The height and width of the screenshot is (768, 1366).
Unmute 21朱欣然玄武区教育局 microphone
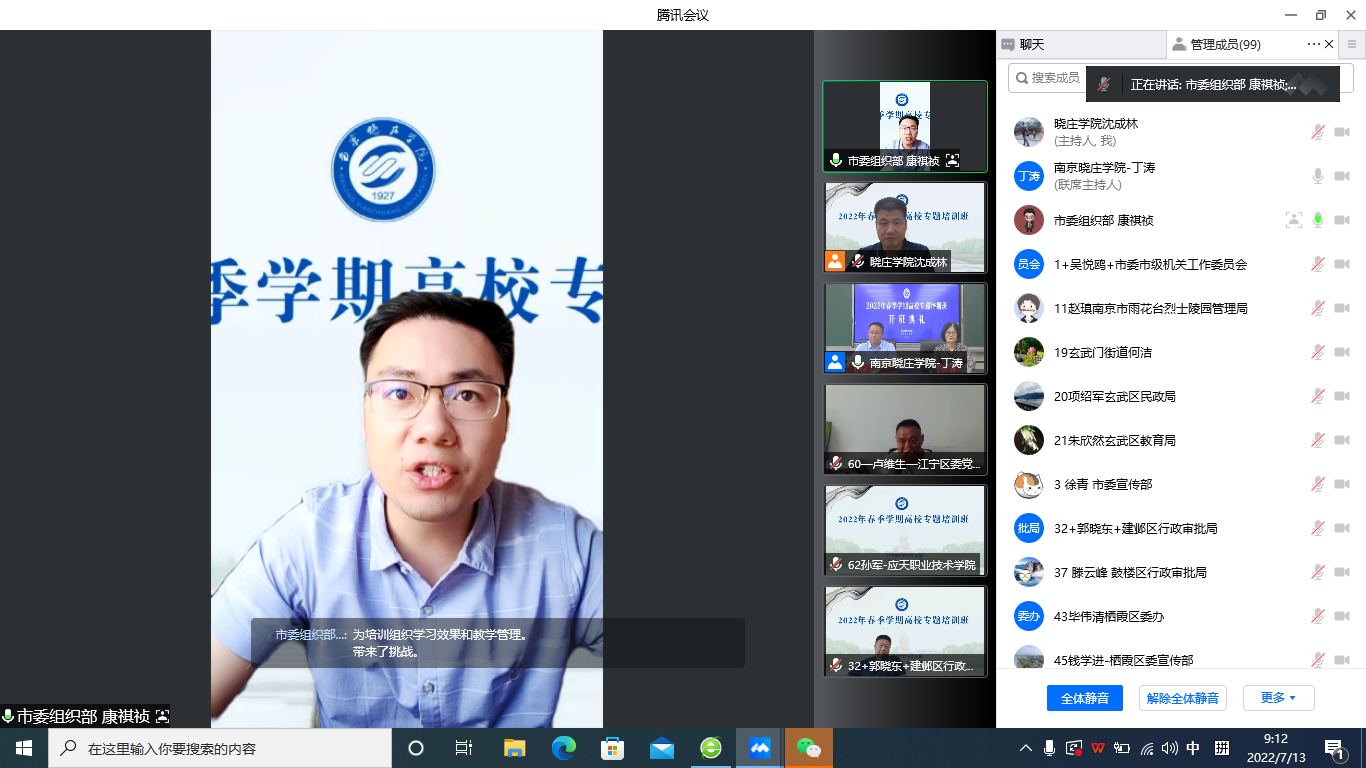point(1318,441)
